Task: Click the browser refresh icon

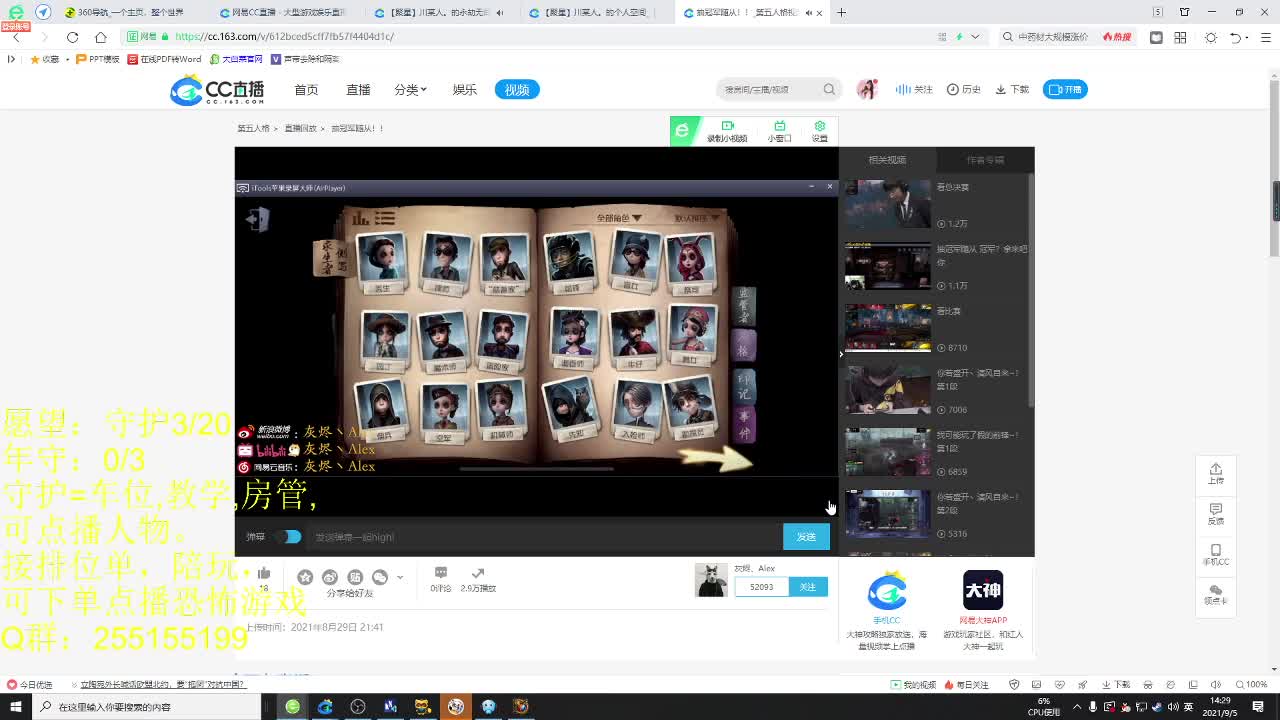Action: point(72,37)
